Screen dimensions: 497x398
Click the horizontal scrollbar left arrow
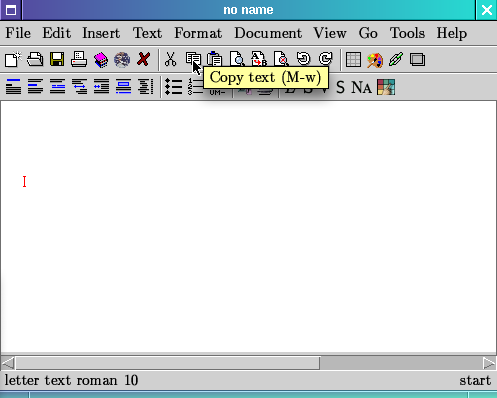pyautogui.click(x=8, y=363)
